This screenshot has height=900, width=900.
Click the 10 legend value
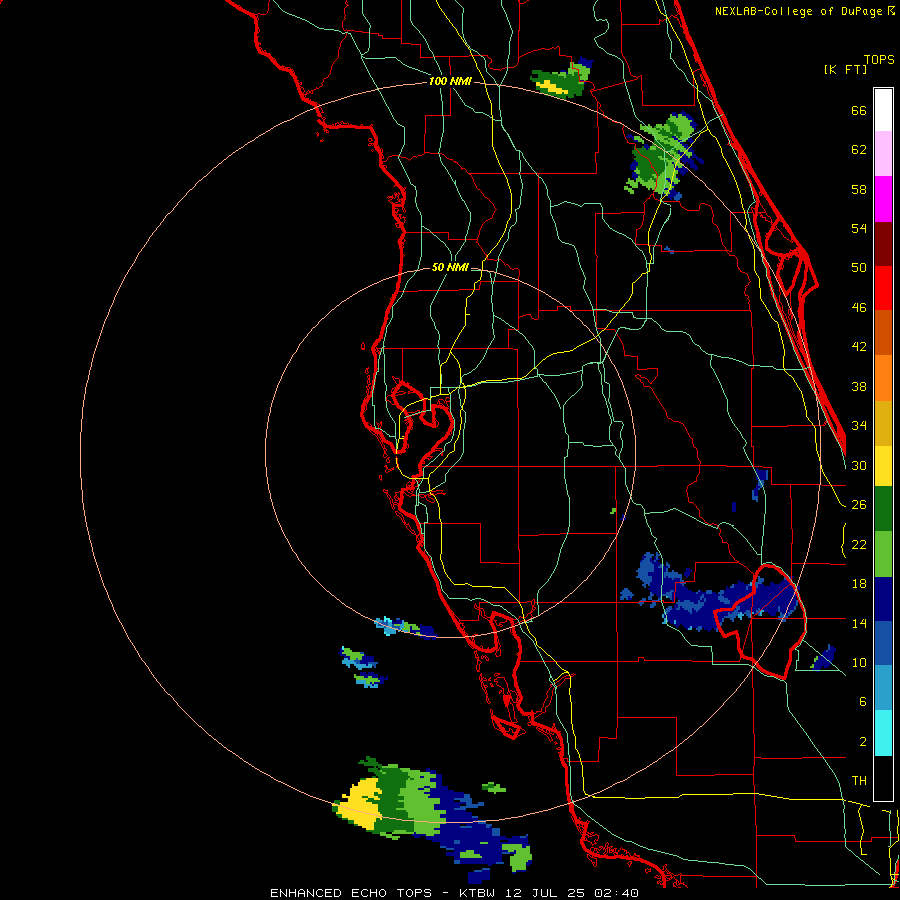[x=859, y=662]
